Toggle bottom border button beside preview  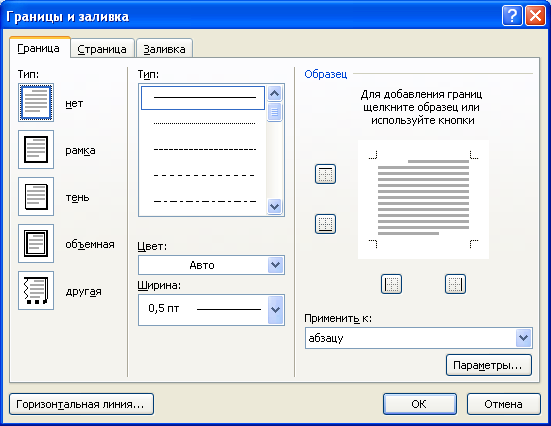(x=325, y=224)
